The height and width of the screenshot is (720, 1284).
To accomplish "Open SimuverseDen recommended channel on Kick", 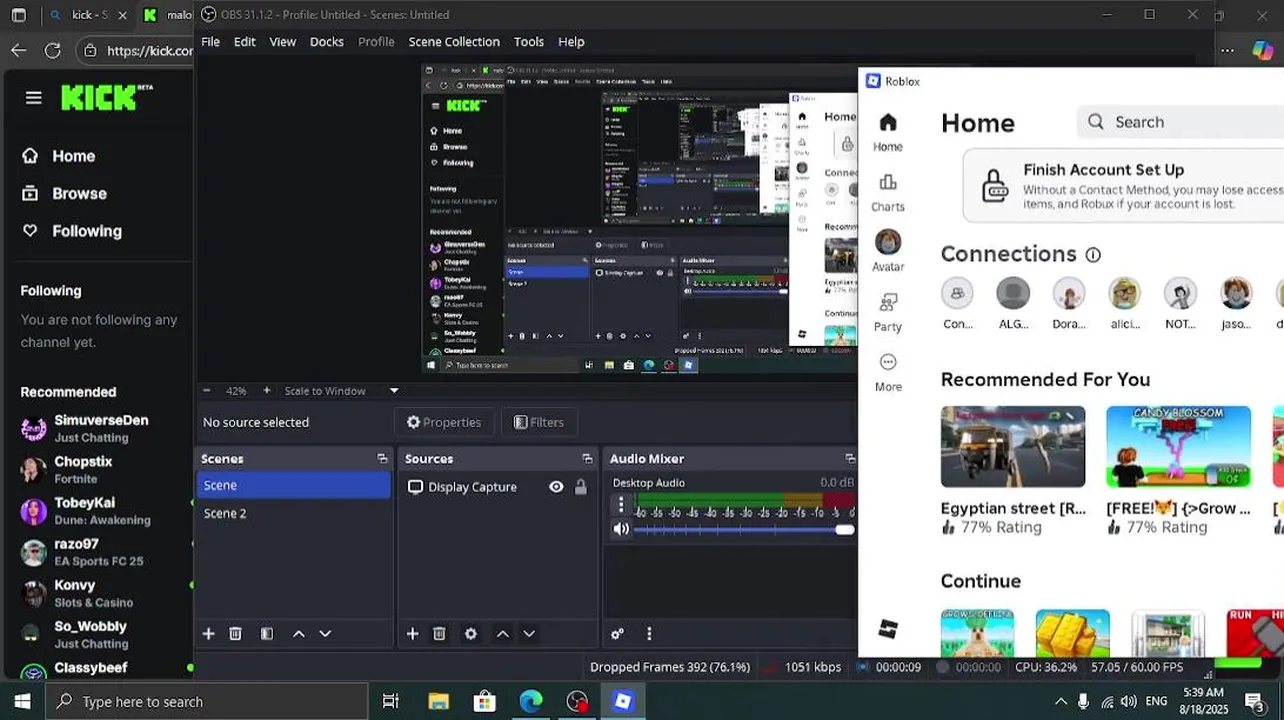I will (100, 429).
